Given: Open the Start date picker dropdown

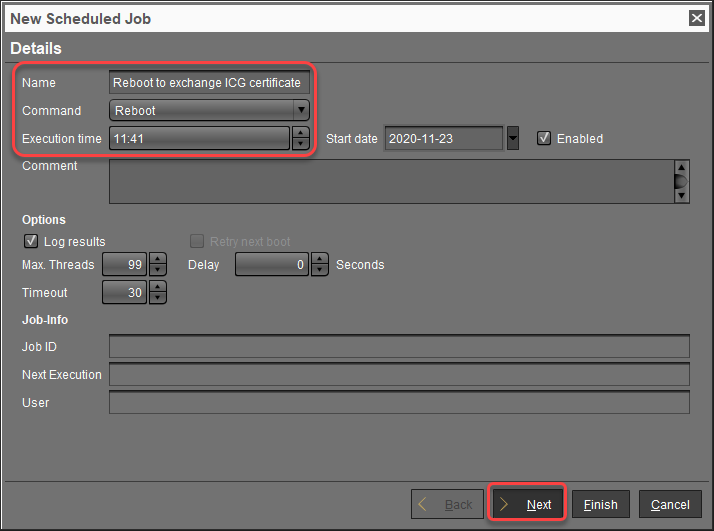Looking at the screenshot, I should tap(513, 139).
